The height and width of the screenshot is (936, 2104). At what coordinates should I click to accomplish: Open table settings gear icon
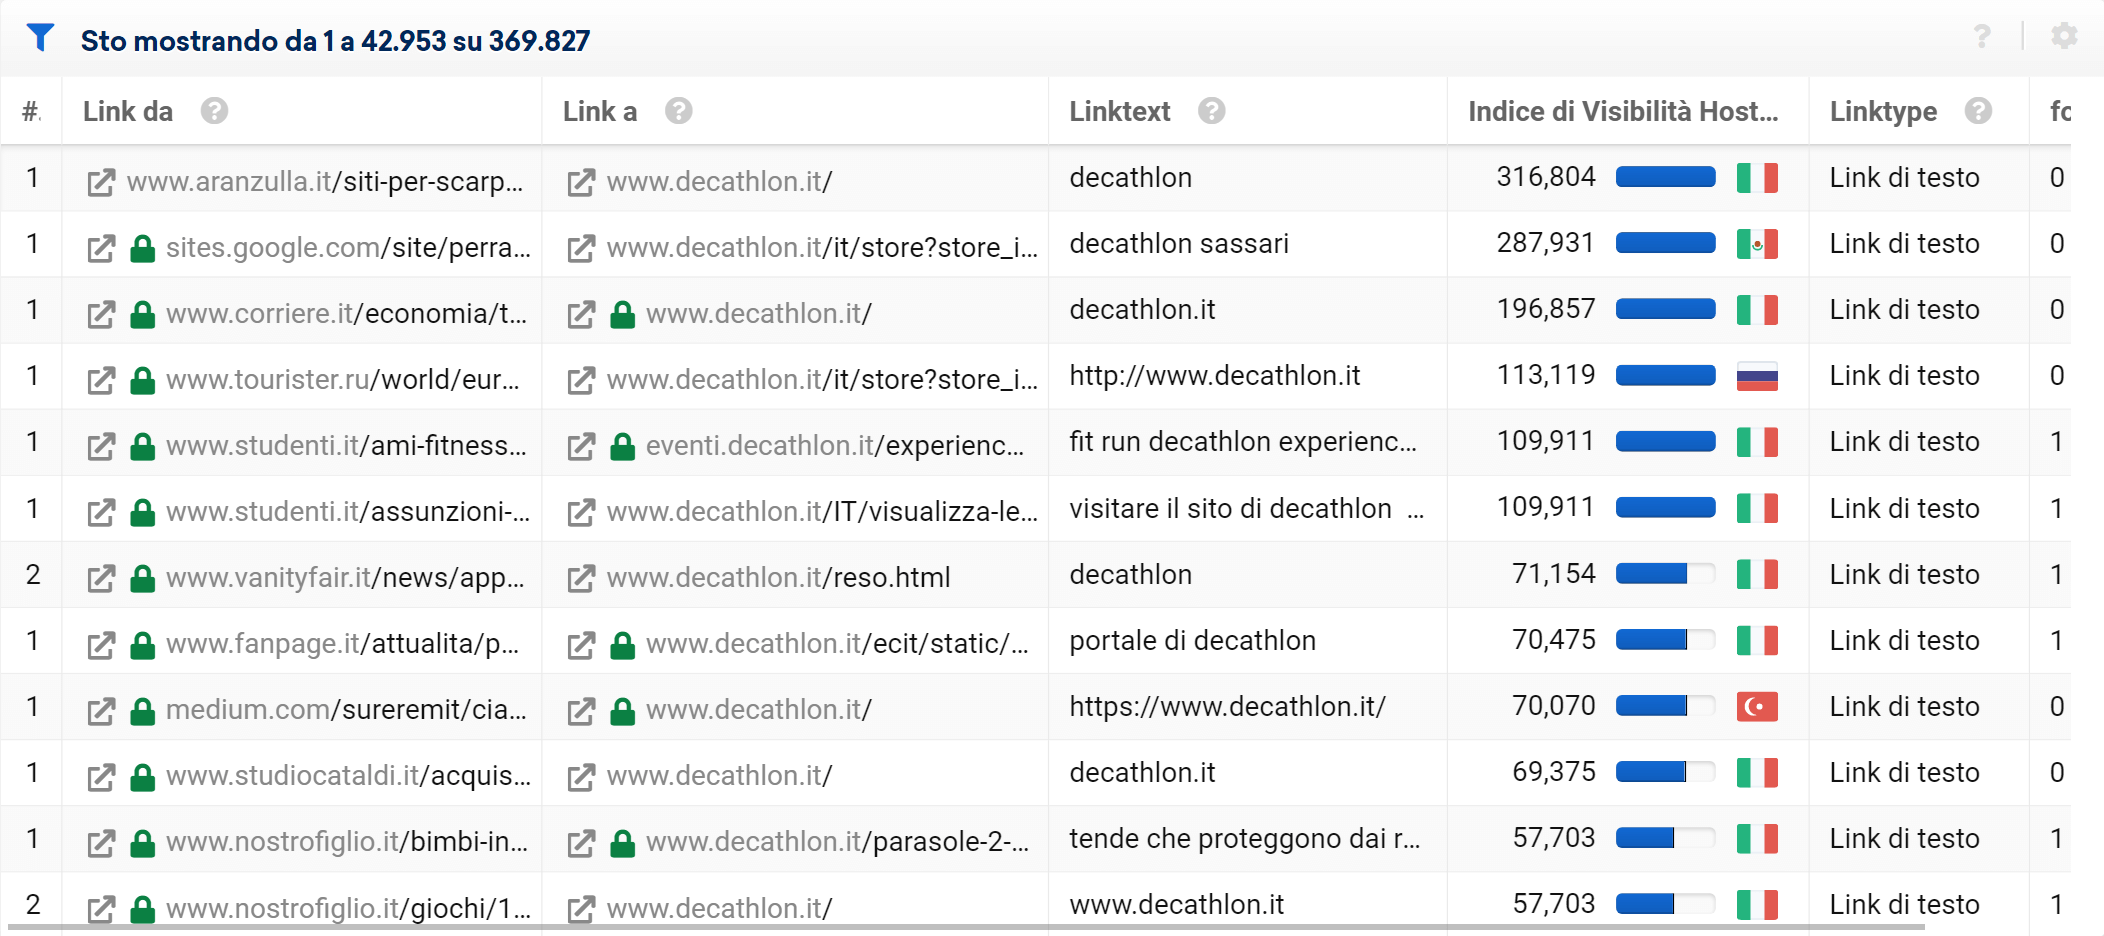pyautogui.click(x=2064, y=36)
